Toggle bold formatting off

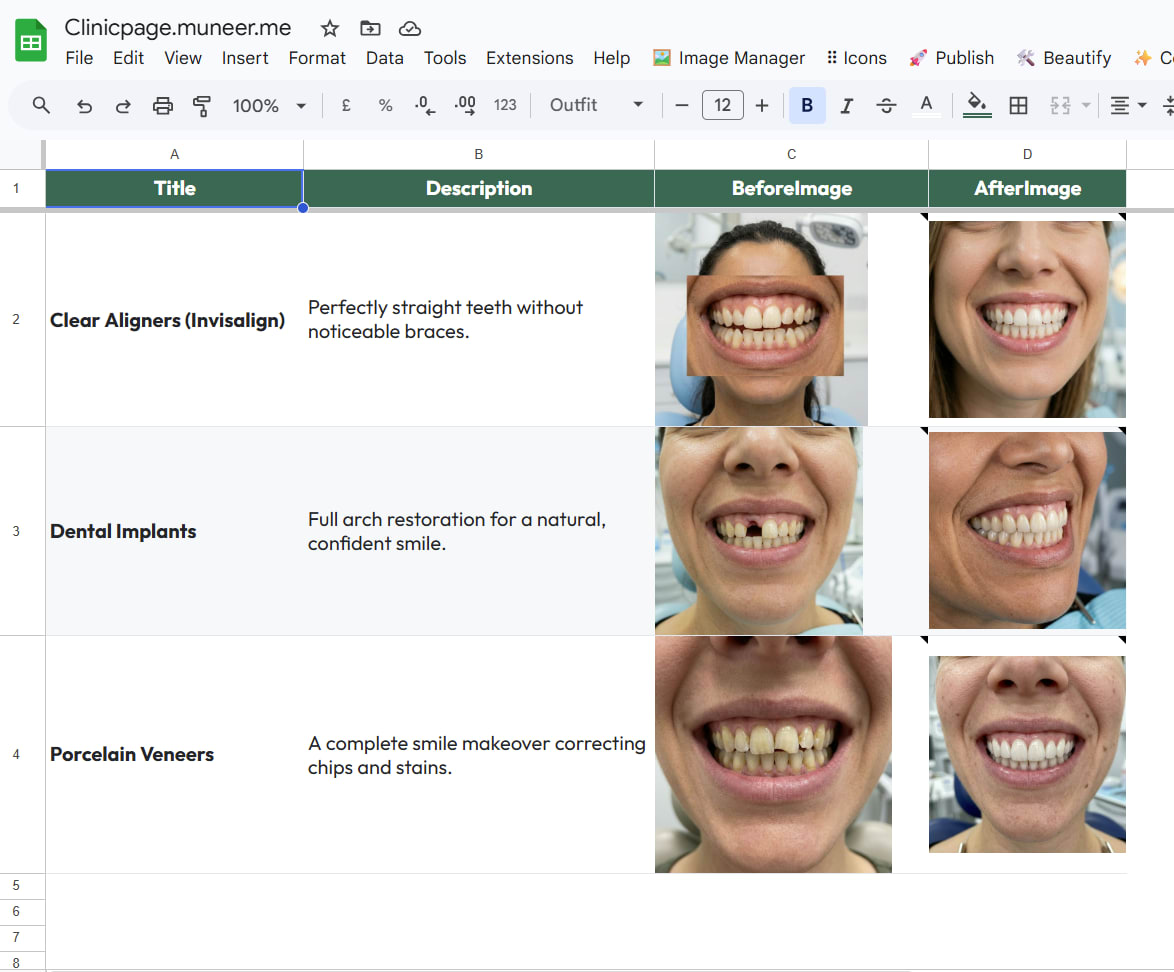pos(807,104)
